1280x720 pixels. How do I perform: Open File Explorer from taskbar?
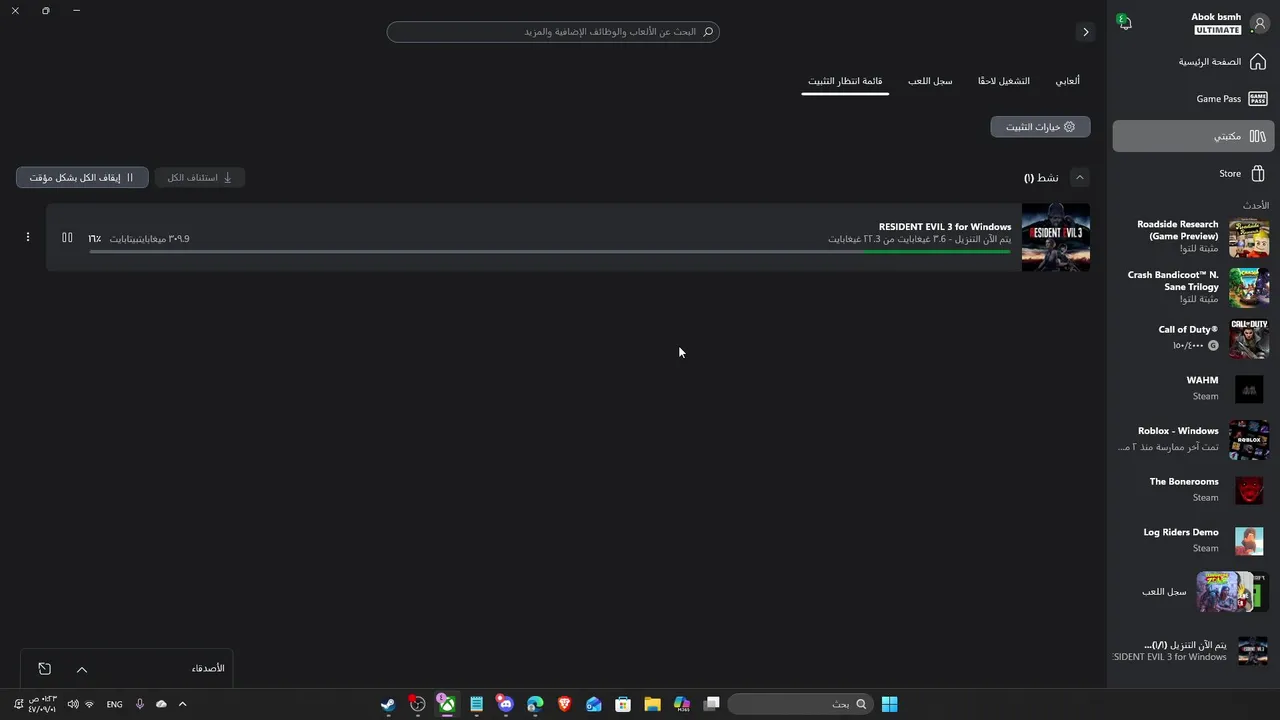click(652, 704)
